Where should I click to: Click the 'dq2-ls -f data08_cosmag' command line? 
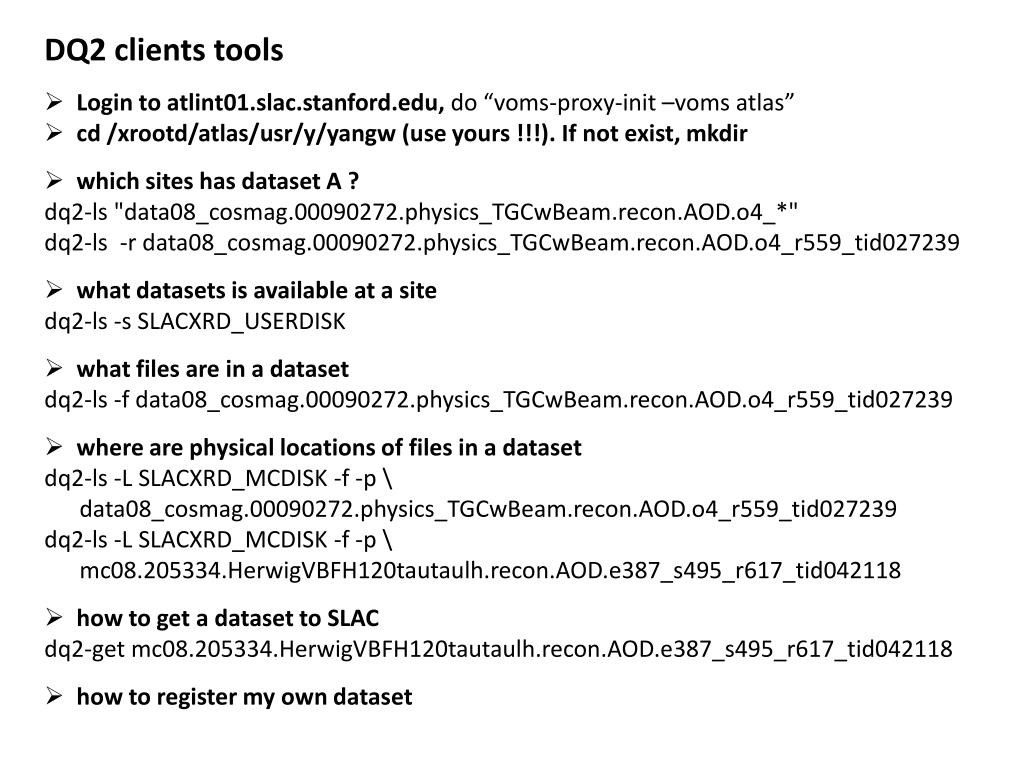[x=498, y=400]
